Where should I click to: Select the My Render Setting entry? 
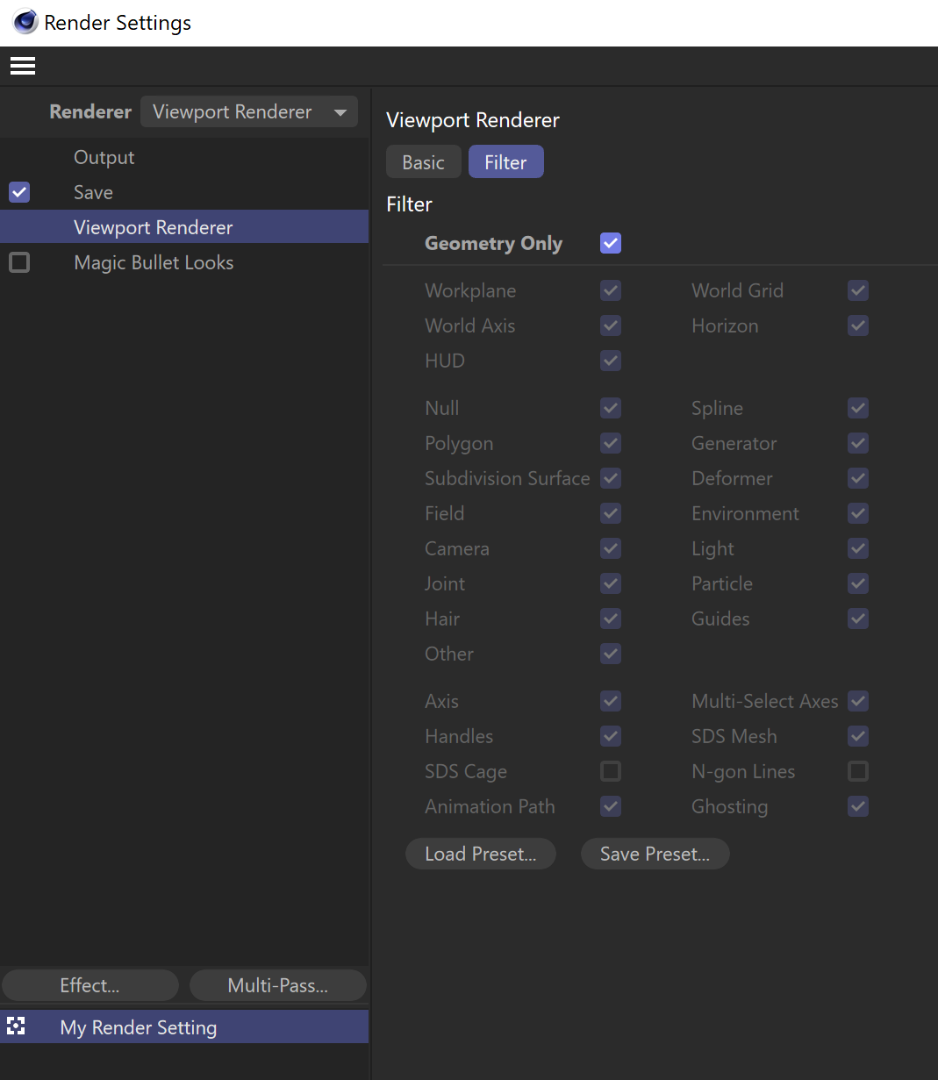click(138, 1027)
